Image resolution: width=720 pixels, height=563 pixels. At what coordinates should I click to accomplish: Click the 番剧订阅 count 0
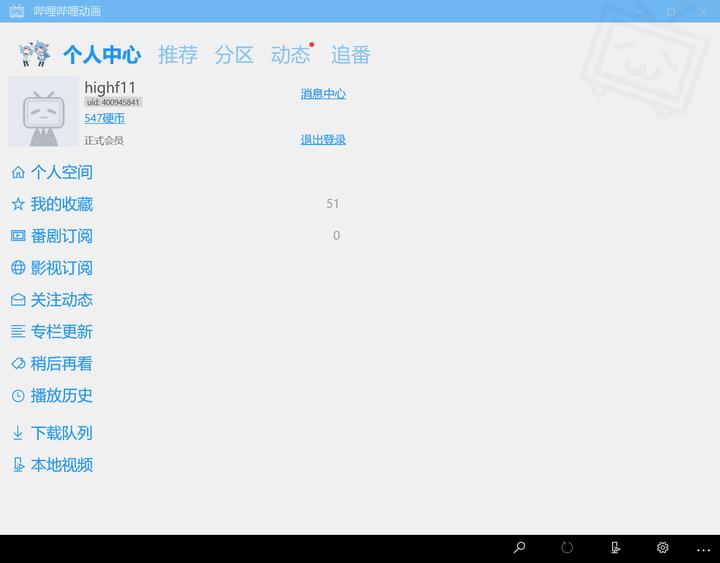coord(337,236)
